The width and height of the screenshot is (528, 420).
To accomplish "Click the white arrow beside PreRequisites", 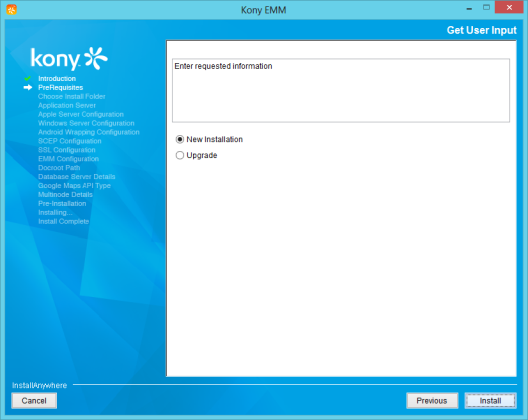I will (x=28, y=88).
